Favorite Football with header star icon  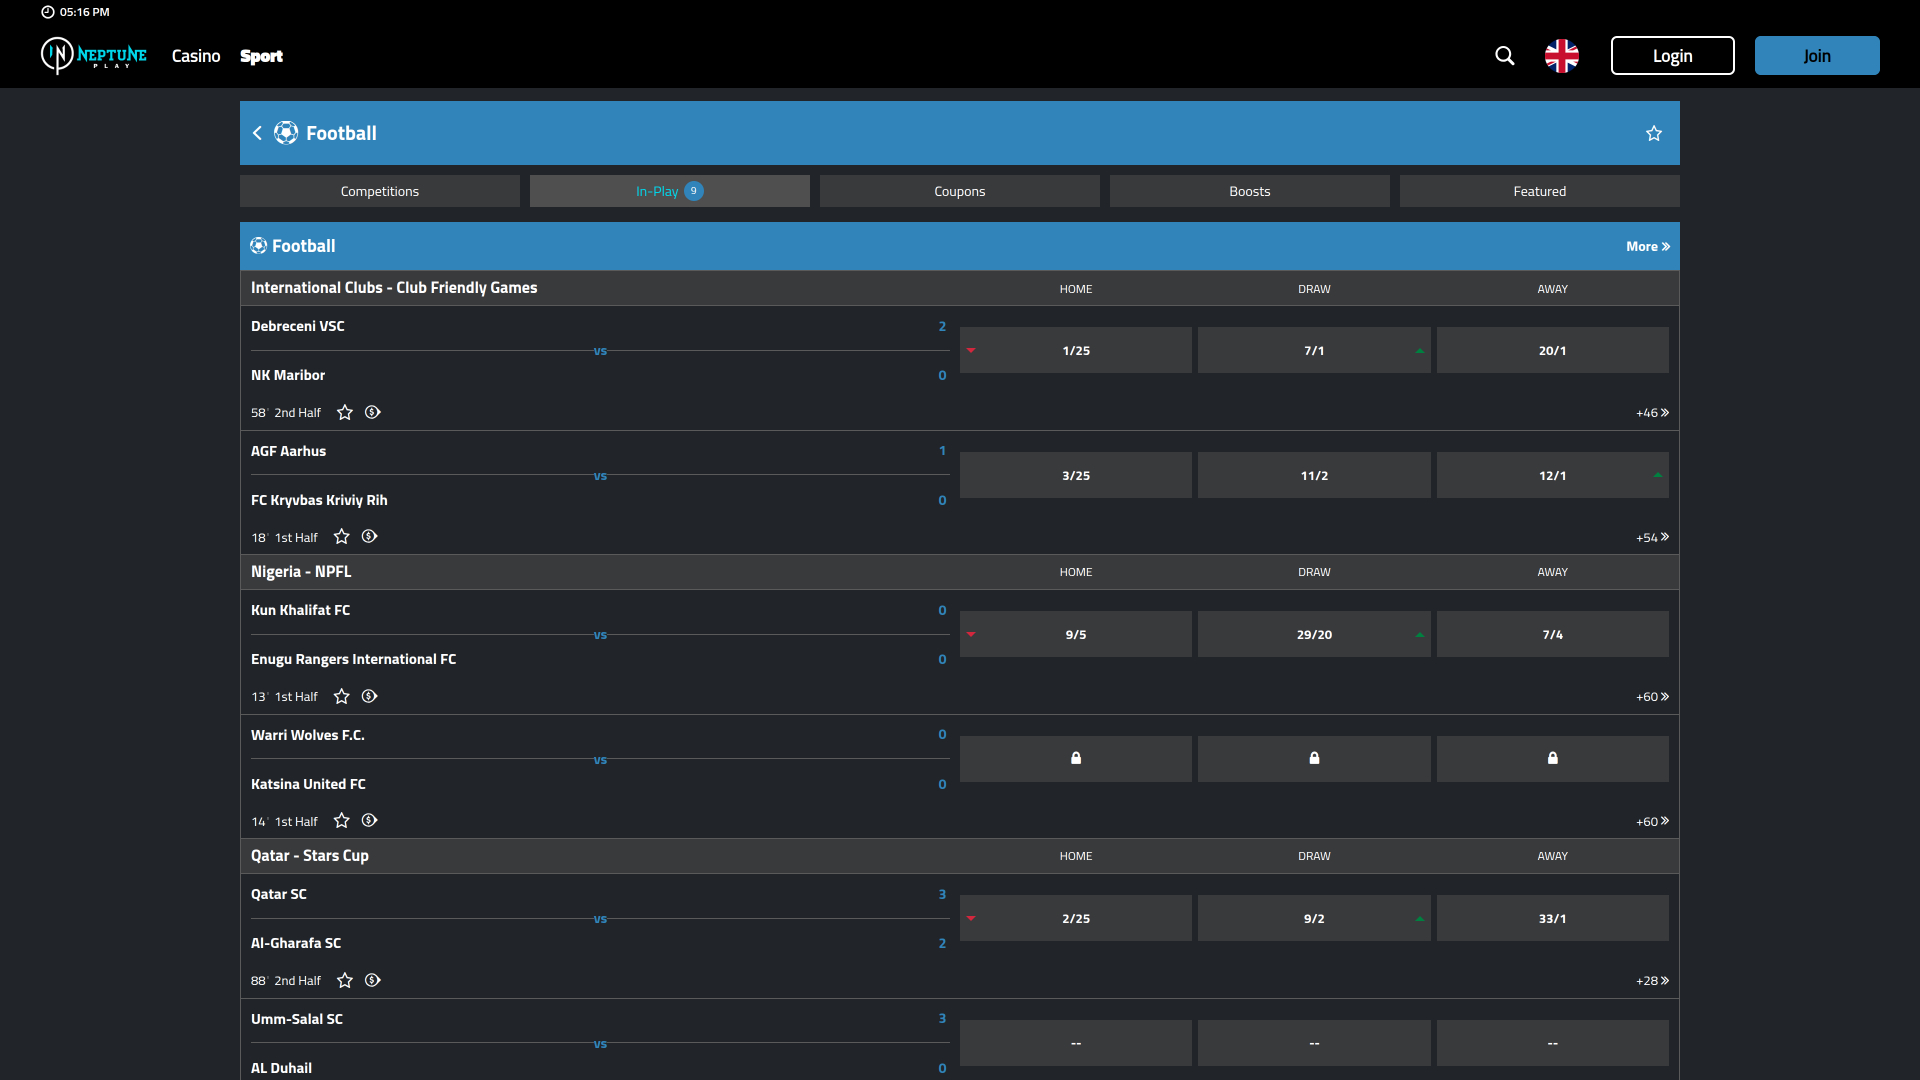click(x=1654, y=133)
